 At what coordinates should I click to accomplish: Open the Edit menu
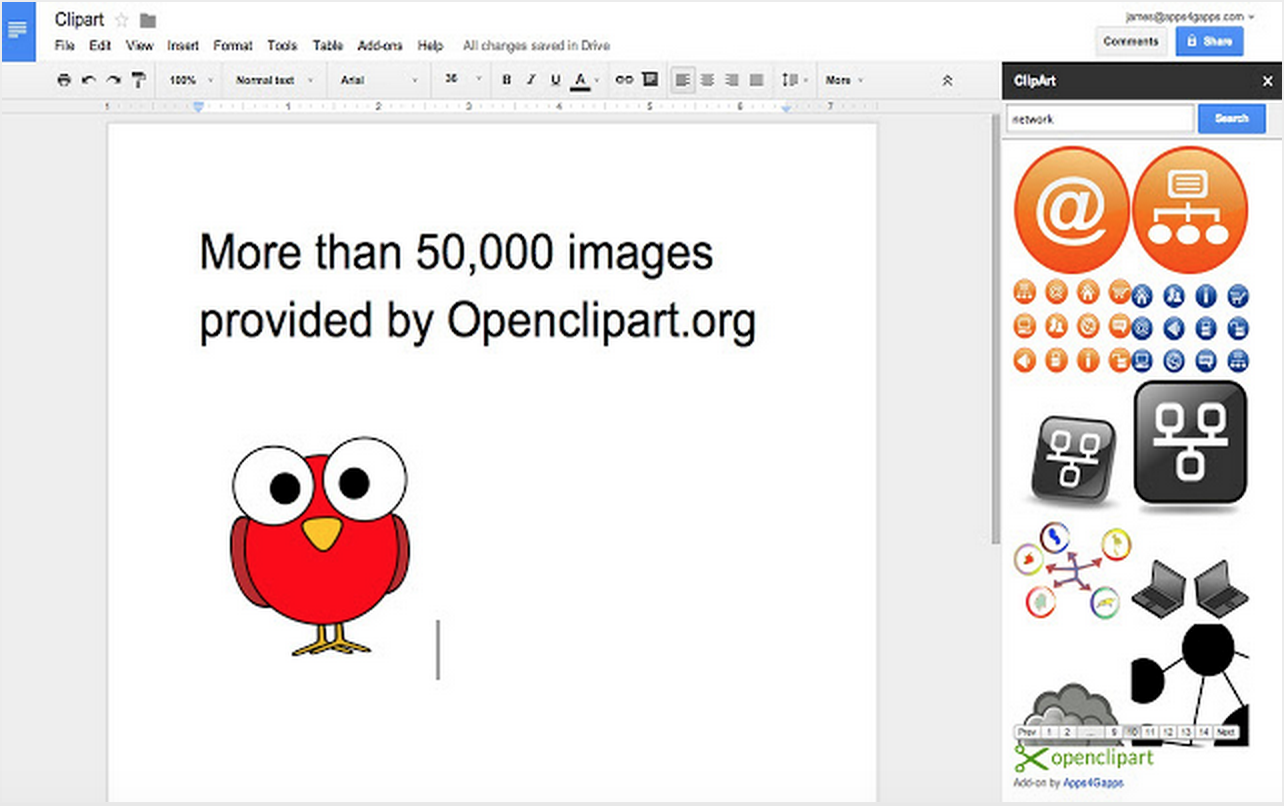(100, 46)
